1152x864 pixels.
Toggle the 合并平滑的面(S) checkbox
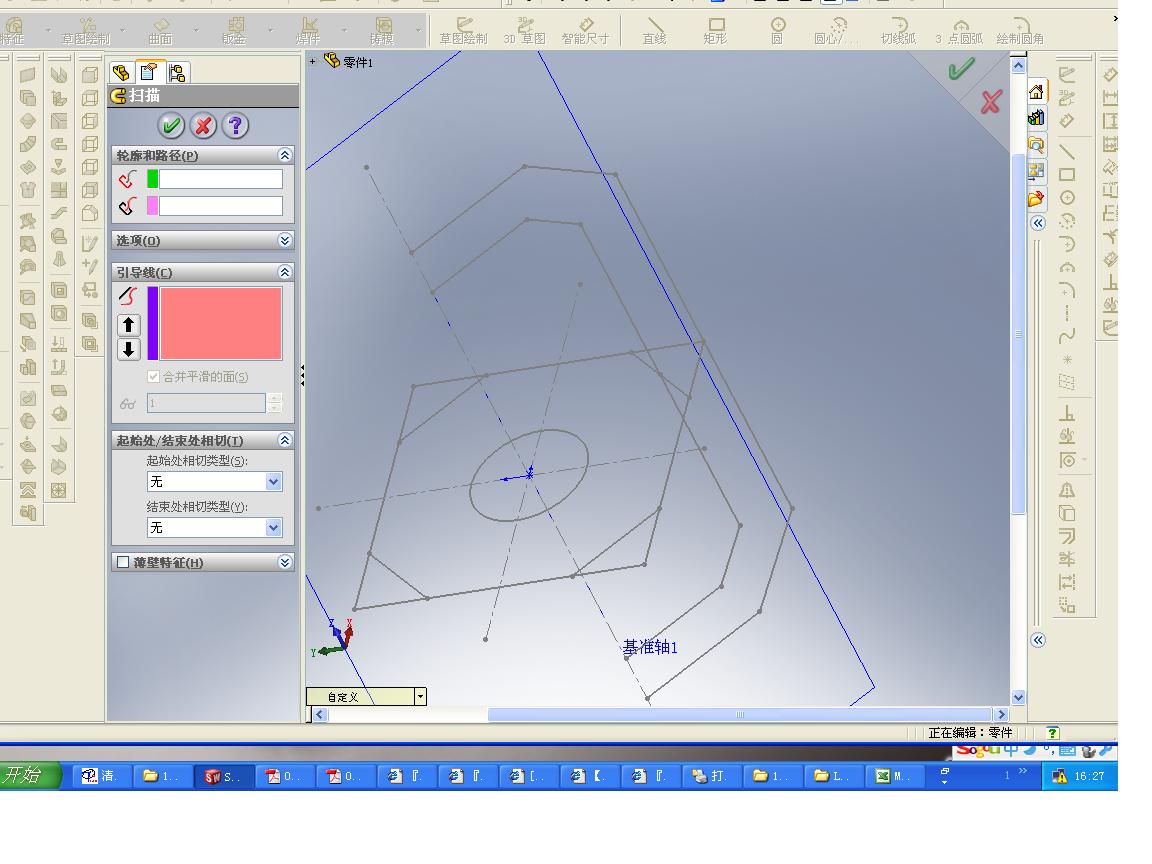pos(154,376)
